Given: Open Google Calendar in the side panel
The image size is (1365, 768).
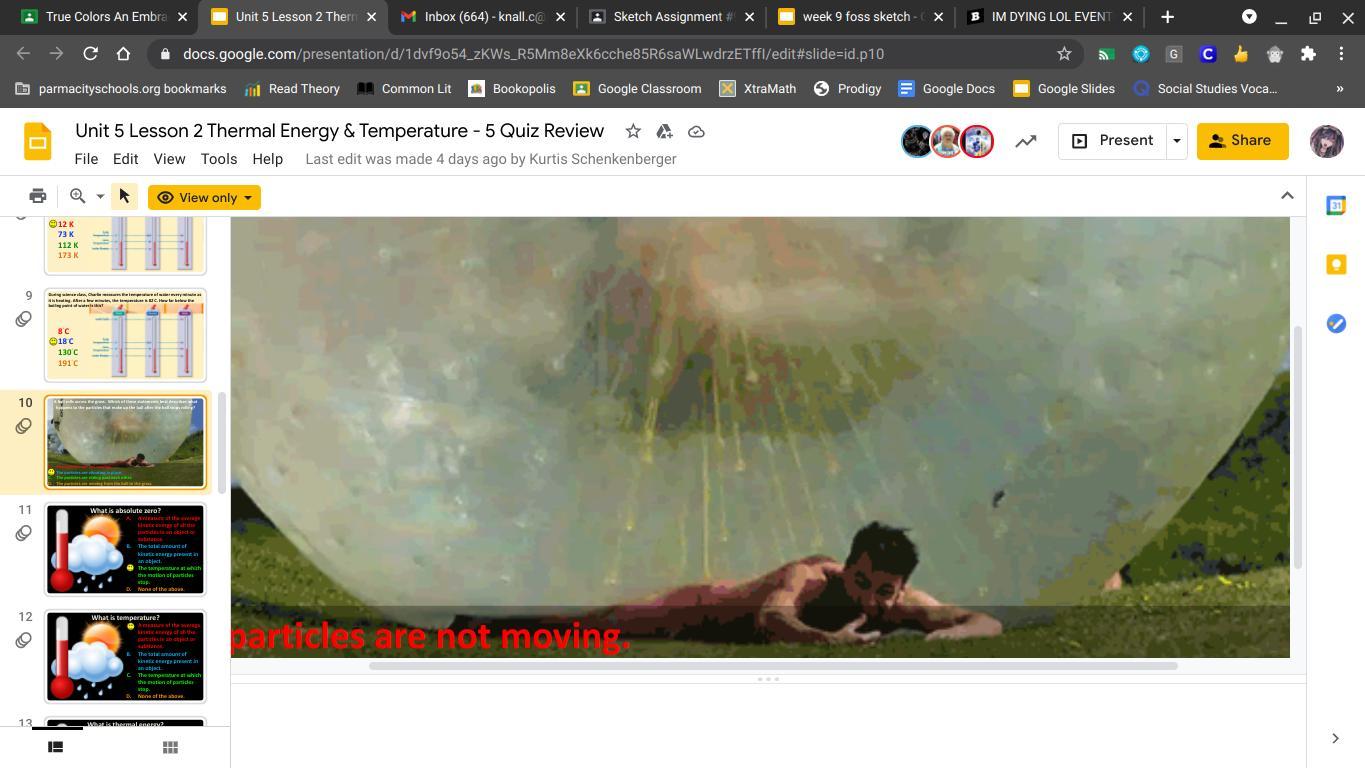Looking at the screenshot, I should tap(1336, 205).
